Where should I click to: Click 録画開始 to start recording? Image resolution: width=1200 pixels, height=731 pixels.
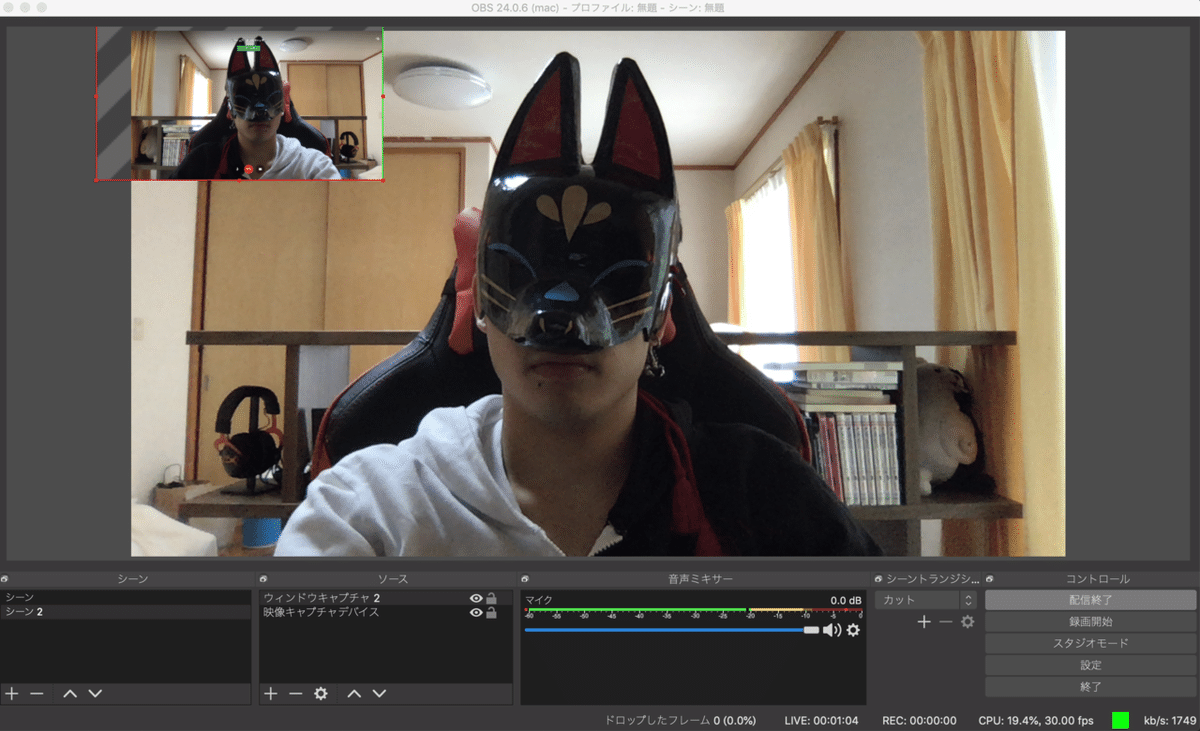1090,622
